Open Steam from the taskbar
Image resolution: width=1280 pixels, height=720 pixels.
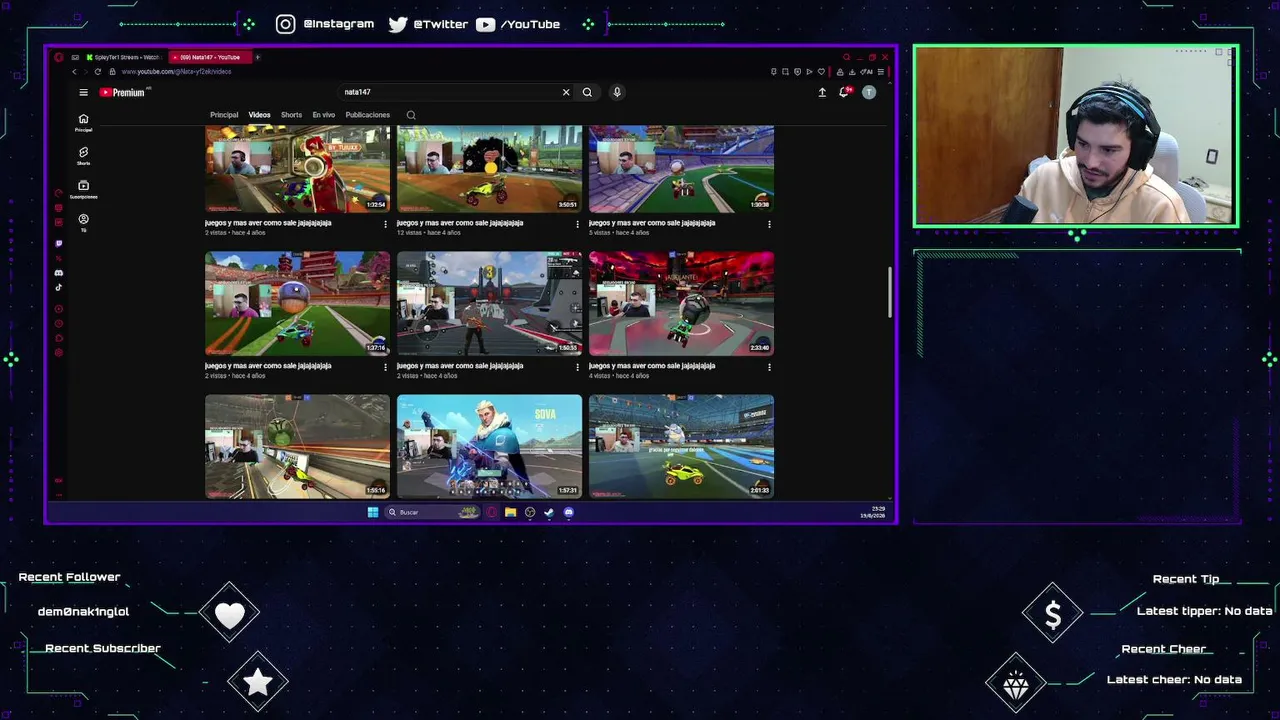pos(549,512)
